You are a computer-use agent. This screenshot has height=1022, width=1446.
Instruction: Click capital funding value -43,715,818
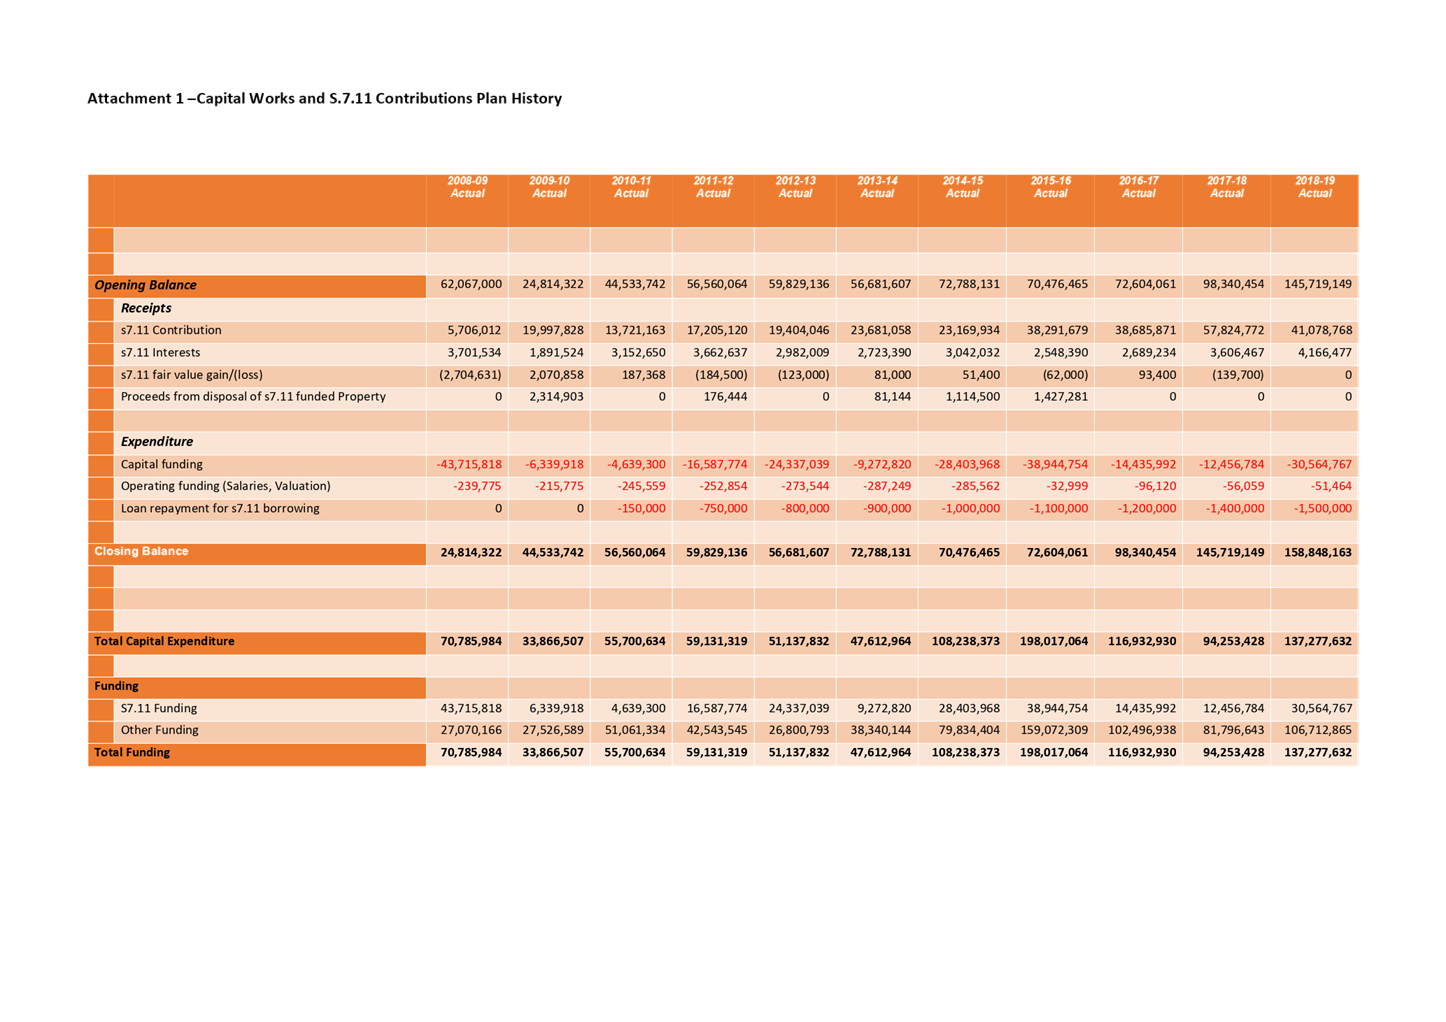469,464
